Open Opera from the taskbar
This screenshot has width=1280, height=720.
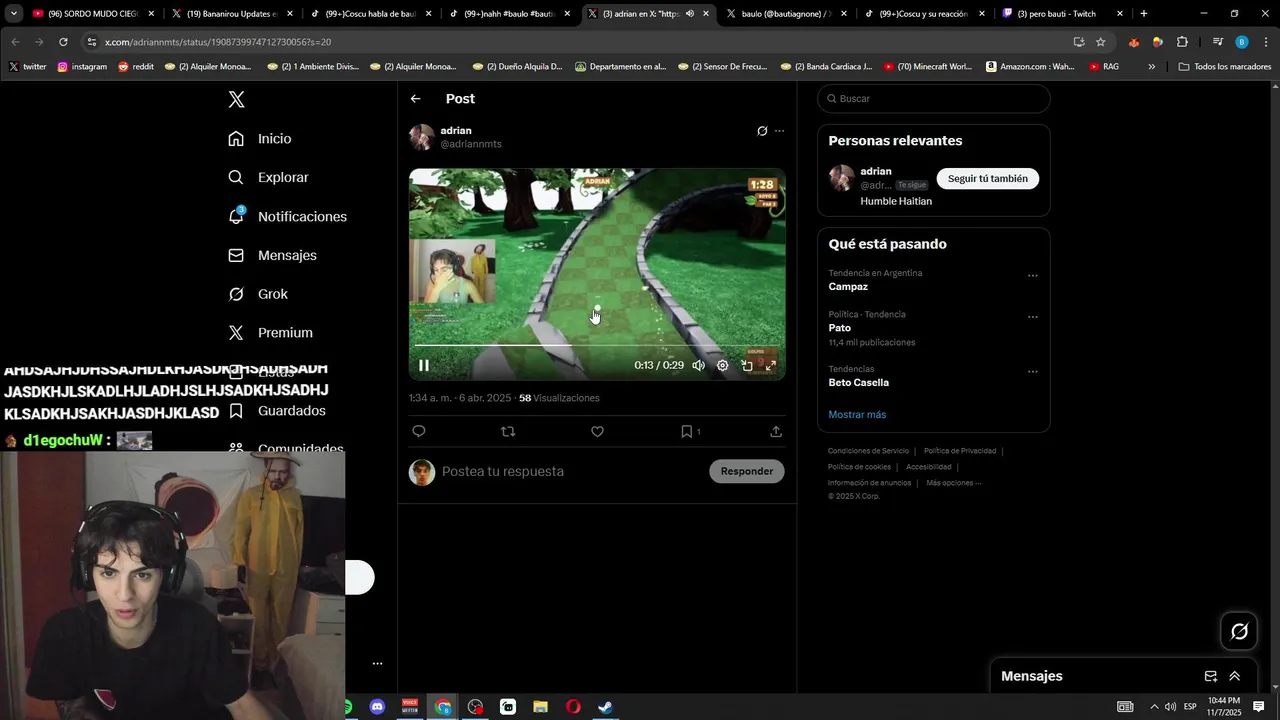(573, 707)
